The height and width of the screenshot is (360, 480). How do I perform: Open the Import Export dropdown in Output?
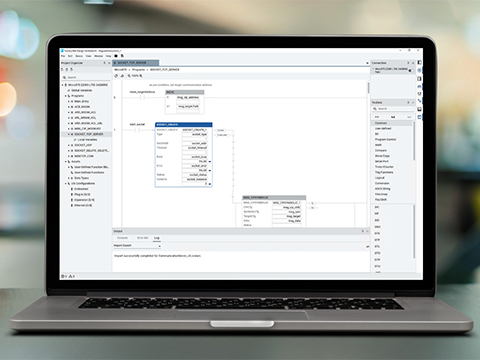(137, 246)
